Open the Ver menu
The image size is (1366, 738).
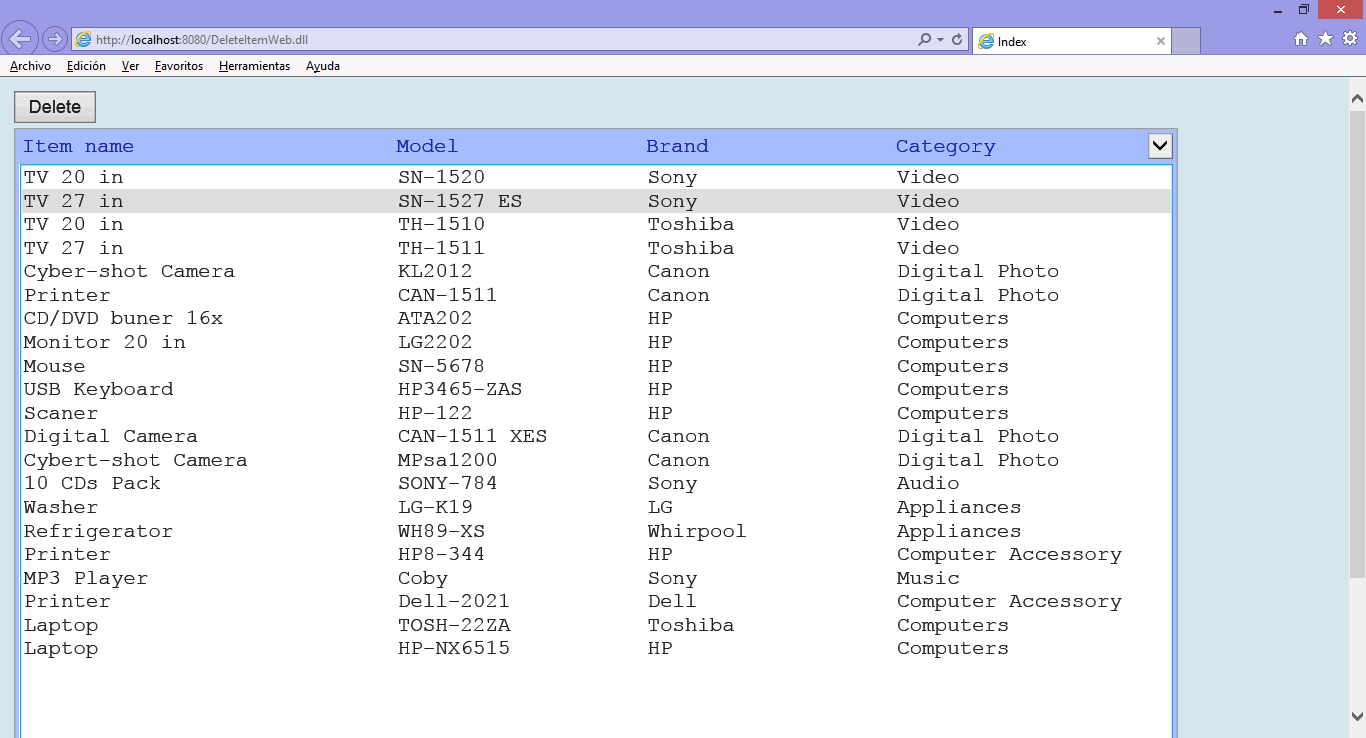(130, 66)
